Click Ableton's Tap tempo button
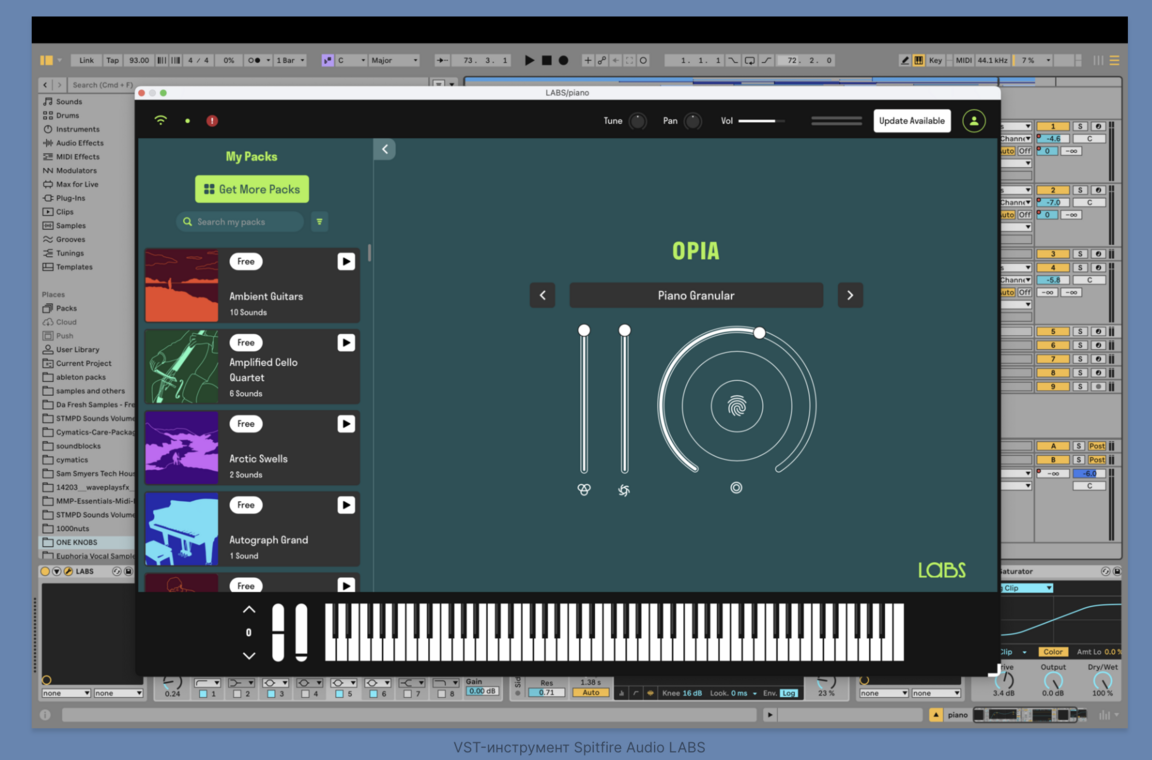This screenshot has height=760, width=1152. click(112, 60)
